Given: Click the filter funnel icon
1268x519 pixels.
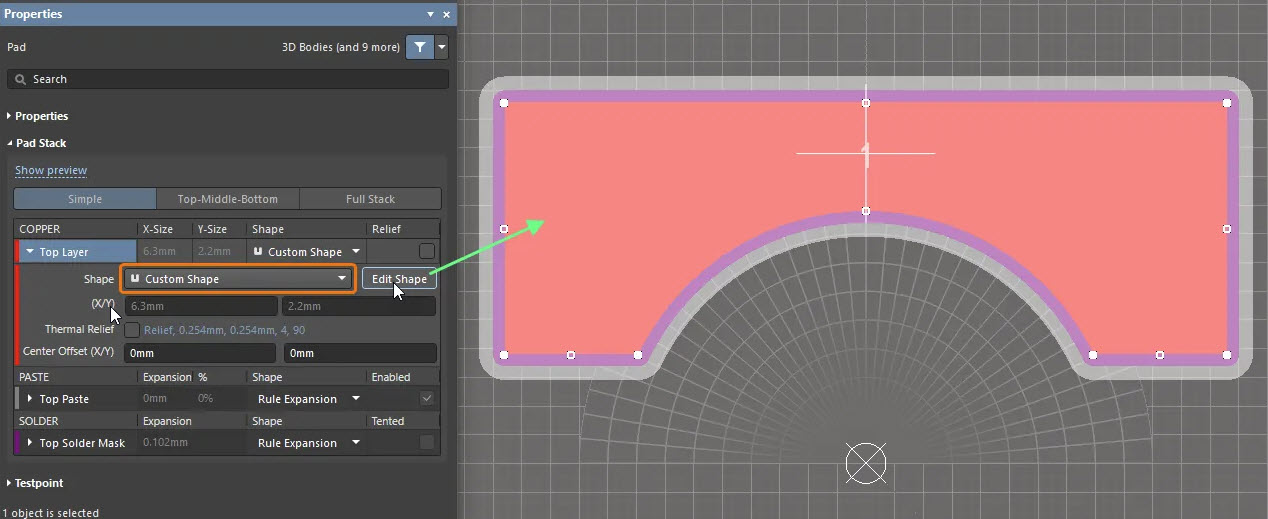Looking at the screenshot, I should pos(419,47).
